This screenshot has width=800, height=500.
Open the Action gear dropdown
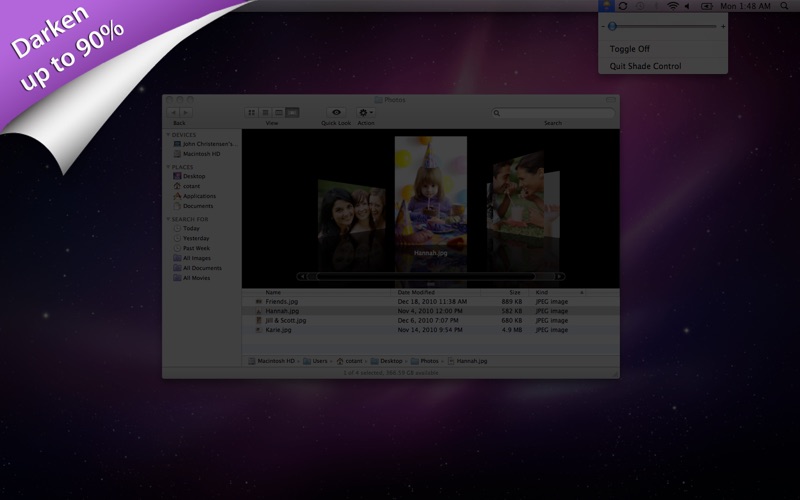pyautogui.click(x=366, y=112)
